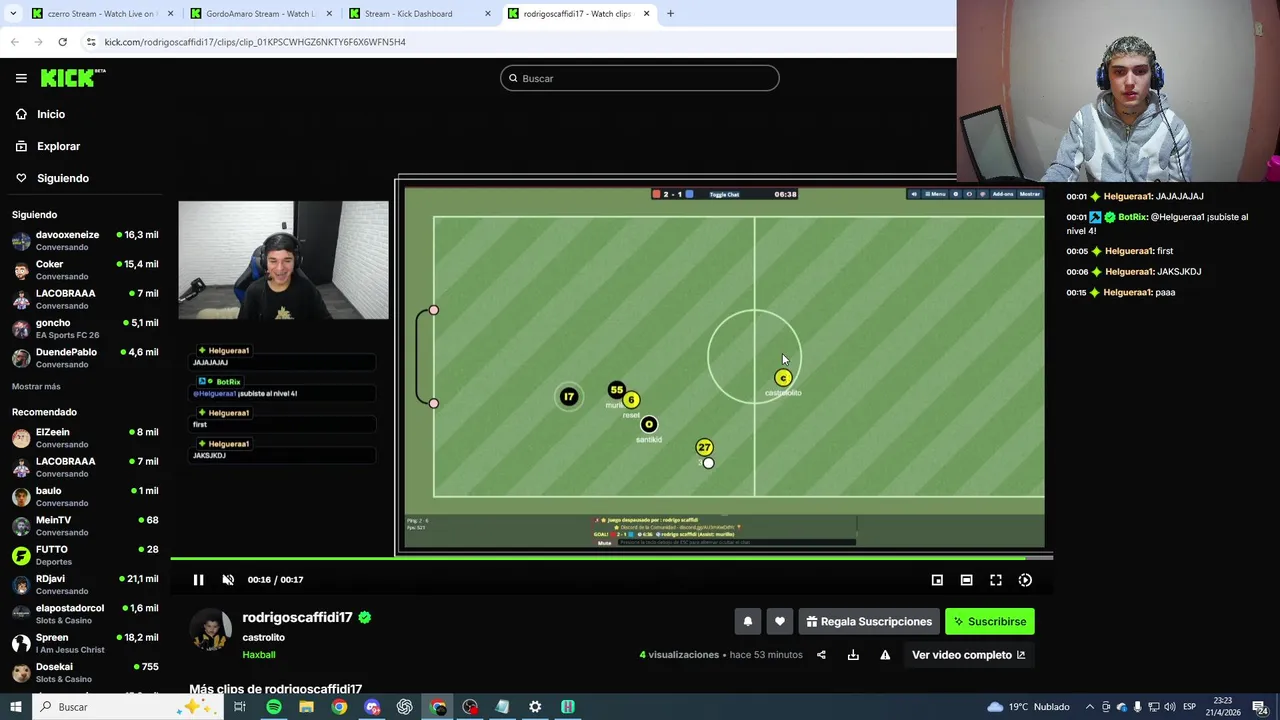Screen dimensions: 1280x720
Task: Click the heart follow button
Action: (780, 622)
